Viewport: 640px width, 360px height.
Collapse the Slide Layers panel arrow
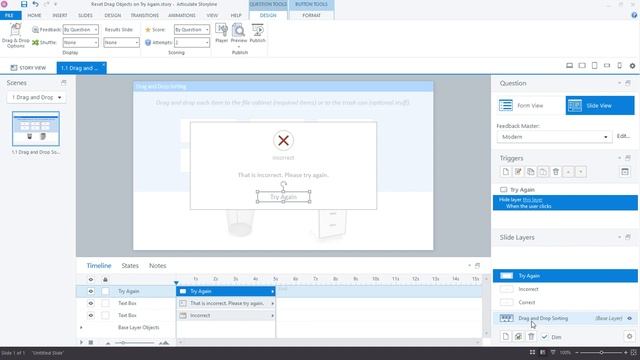619,237
